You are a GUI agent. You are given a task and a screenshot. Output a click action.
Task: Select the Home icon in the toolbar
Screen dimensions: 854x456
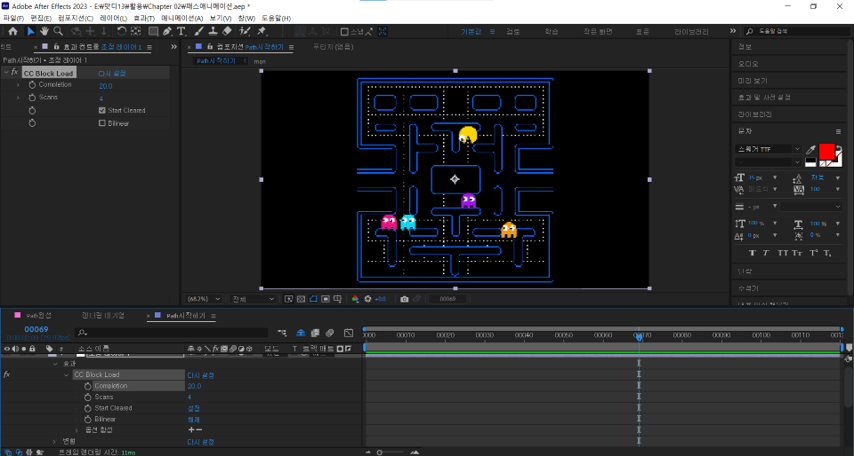pos(13,32)
